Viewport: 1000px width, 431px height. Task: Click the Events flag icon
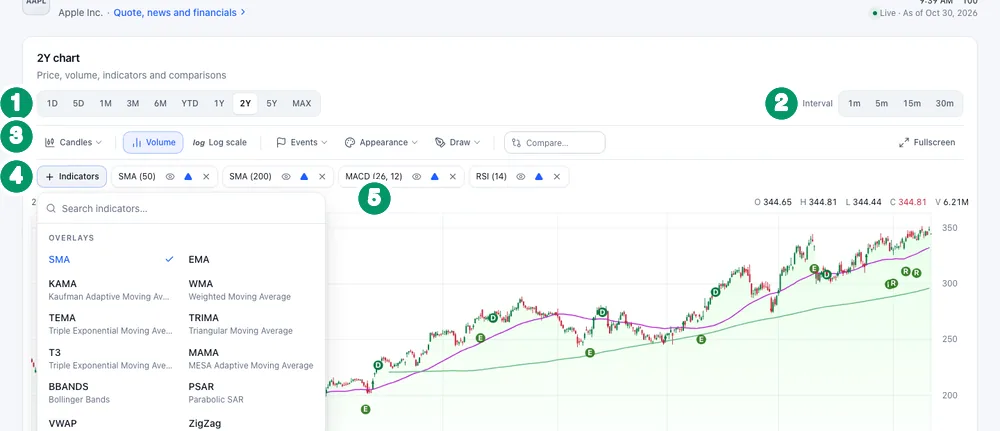281,143
